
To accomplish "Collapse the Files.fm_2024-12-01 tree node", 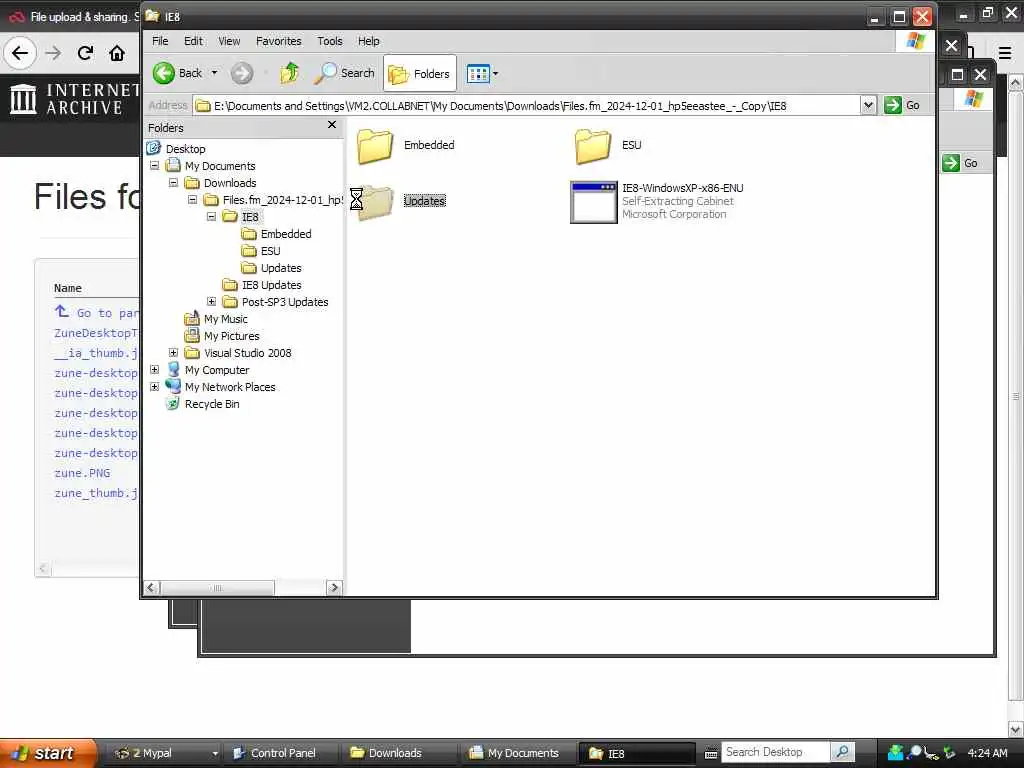I will tap(193, 200).
